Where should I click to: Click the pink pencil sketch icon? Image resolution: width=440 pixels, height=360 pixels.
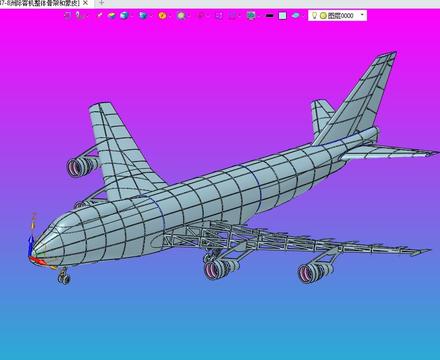click(x=99, y=15)
